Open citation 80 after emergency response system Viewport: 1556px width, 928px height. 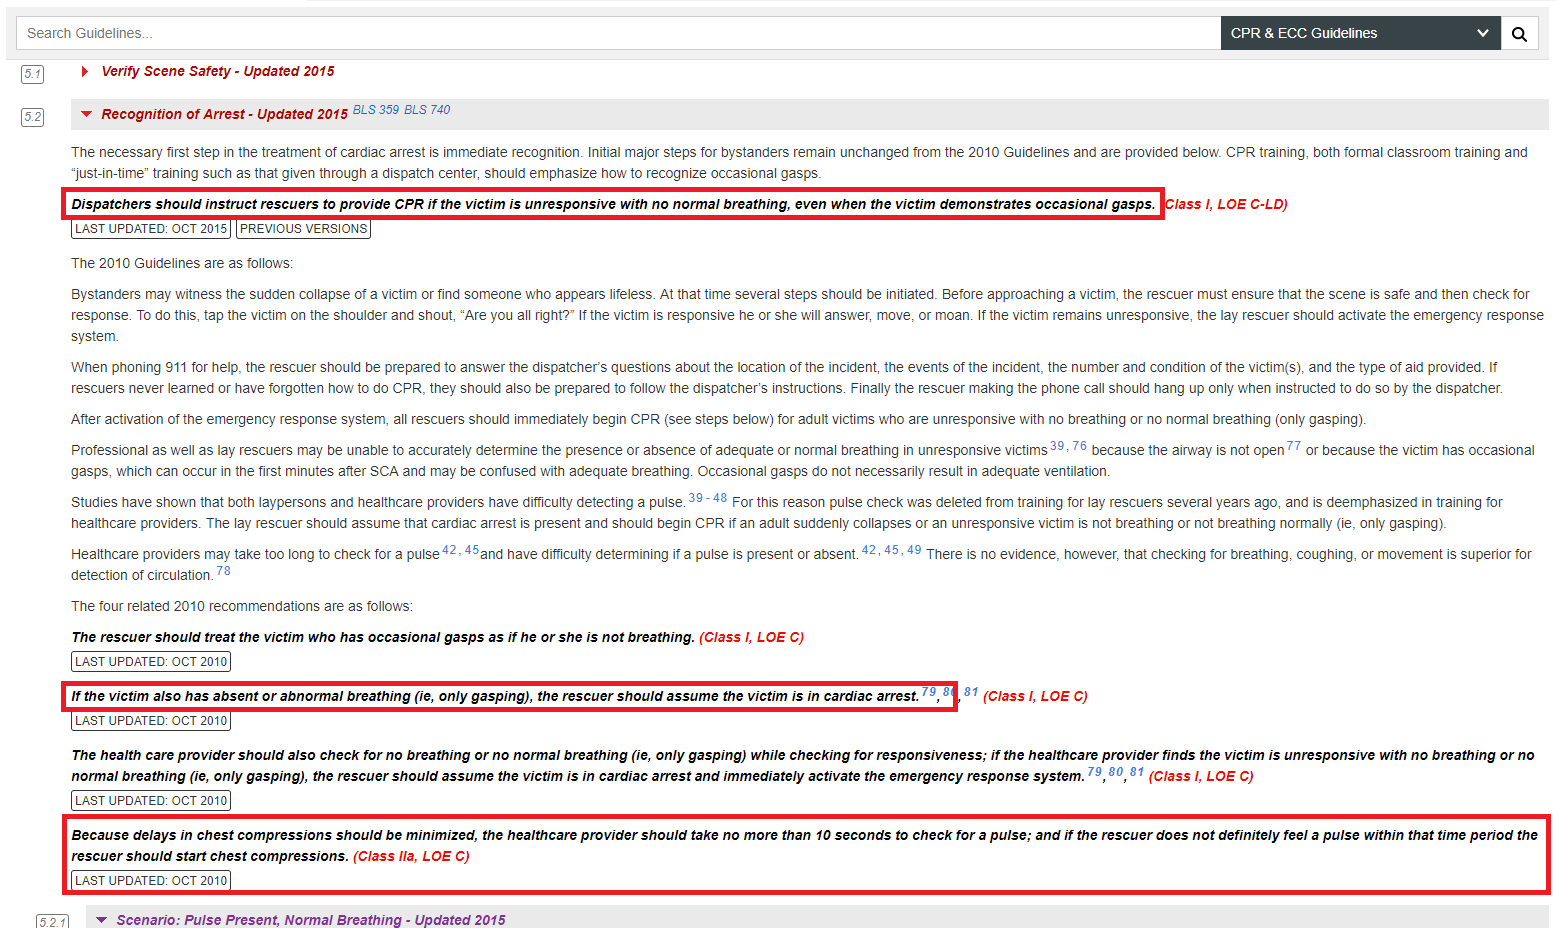coord(1116,772)
